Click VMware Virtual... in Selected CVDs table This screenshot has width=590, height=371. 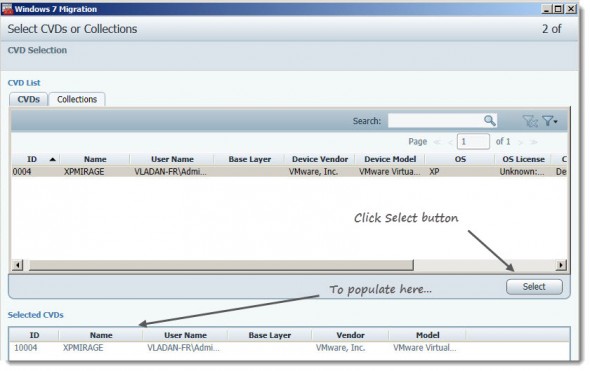tap(424, 348)
